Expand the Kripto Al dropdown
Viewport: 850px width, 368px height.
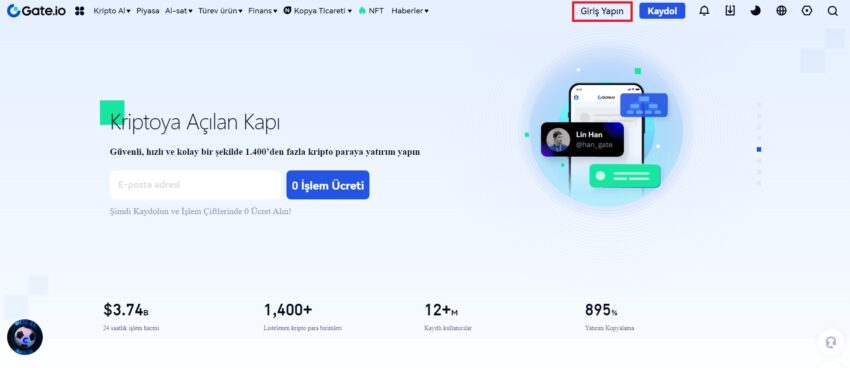click(112, 11)
